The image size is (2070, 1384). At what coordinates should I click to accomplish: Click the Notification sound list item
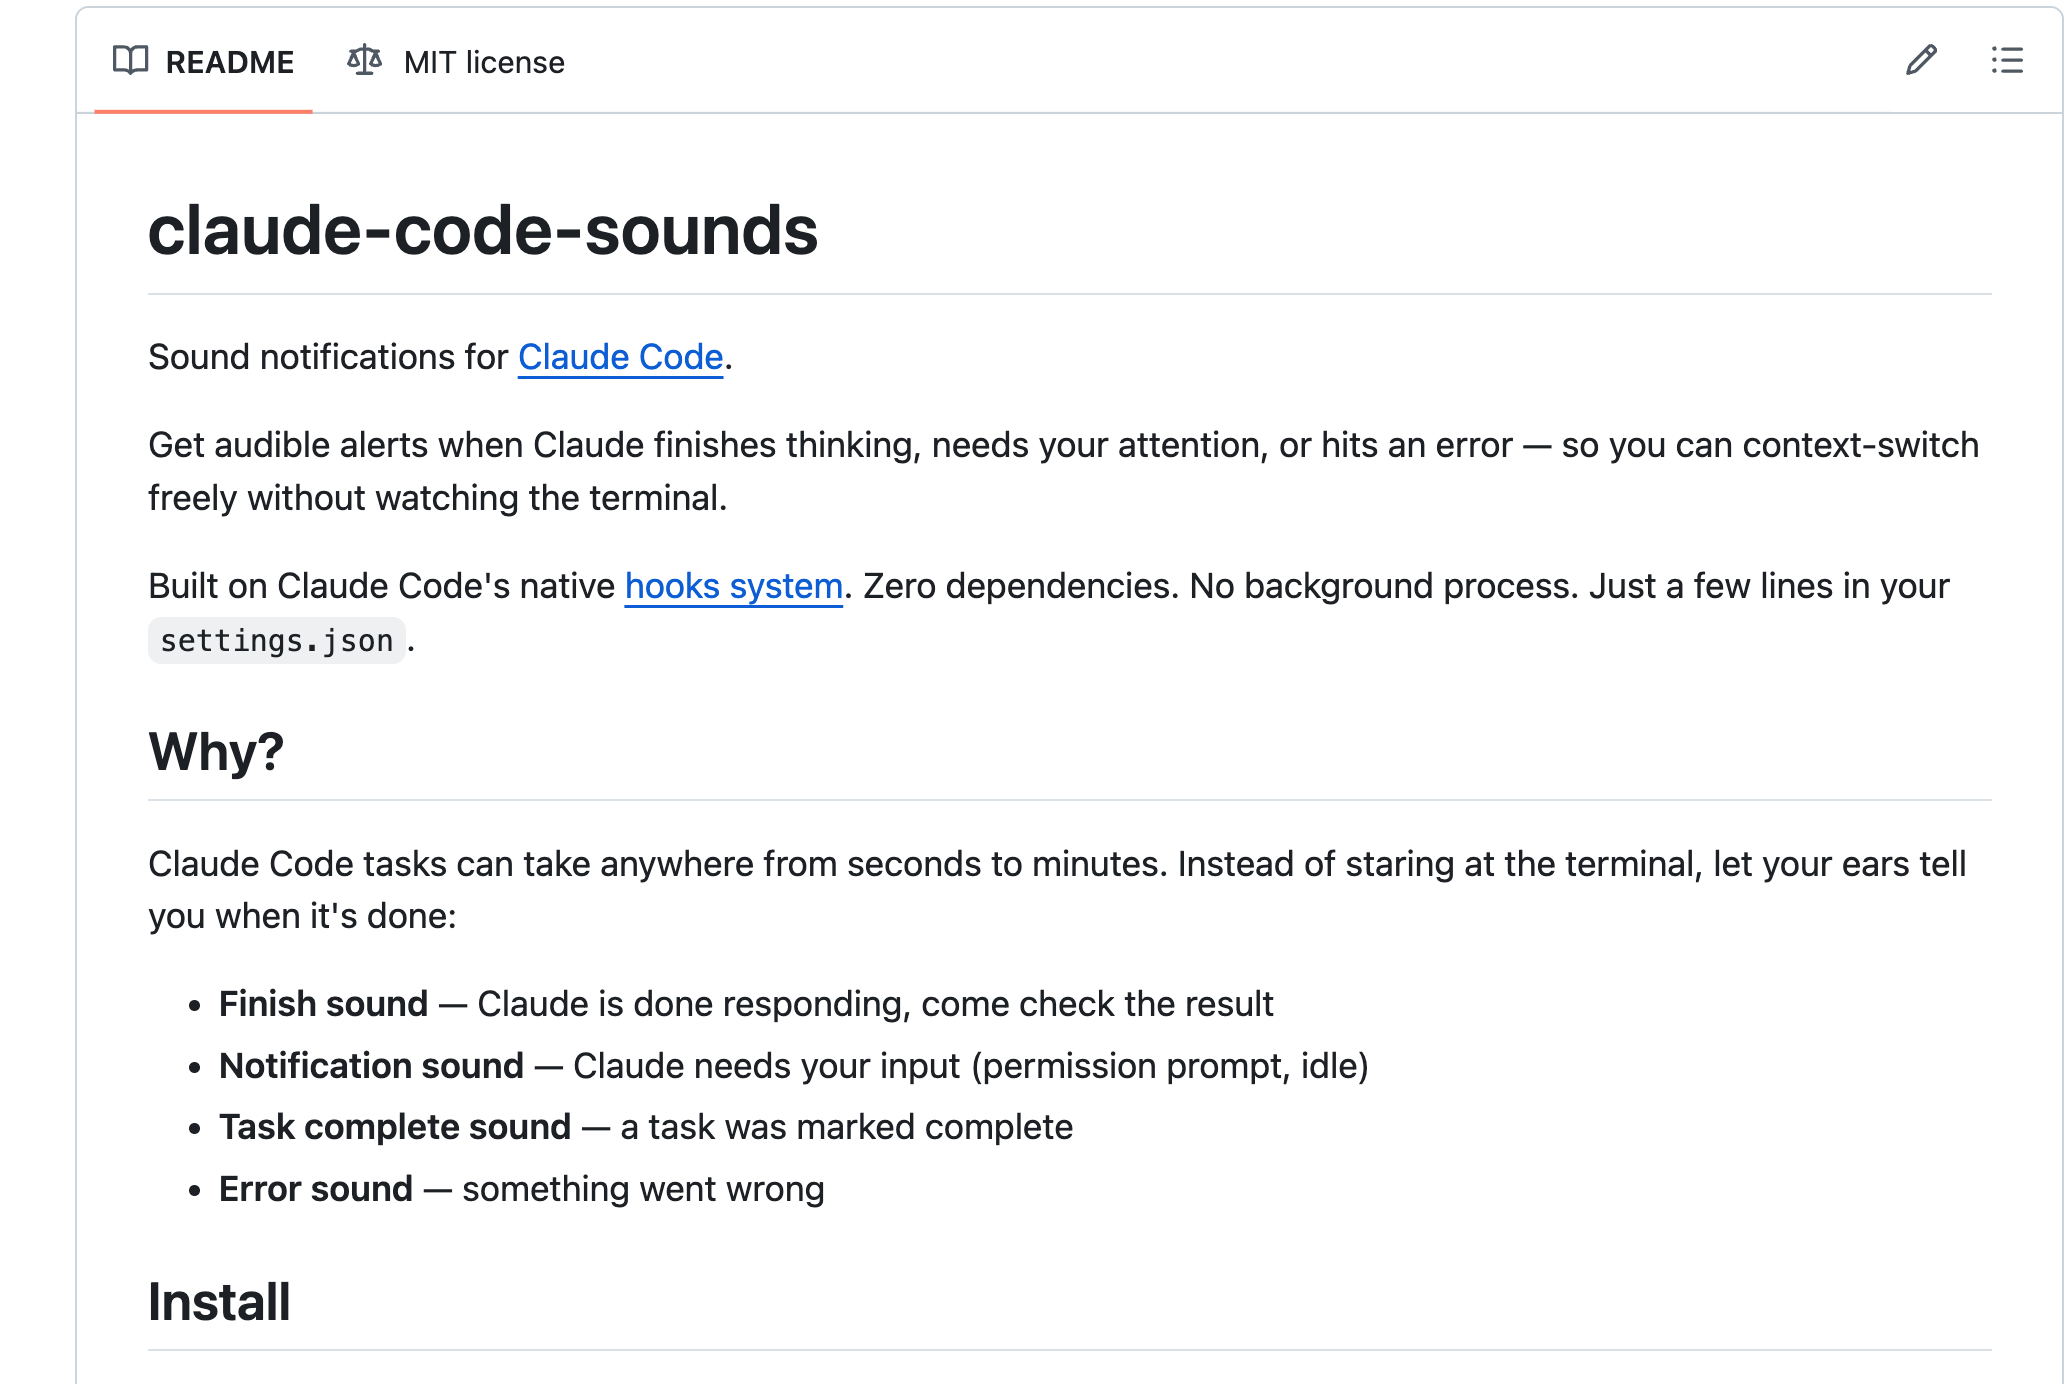(x=371, y=1065)
